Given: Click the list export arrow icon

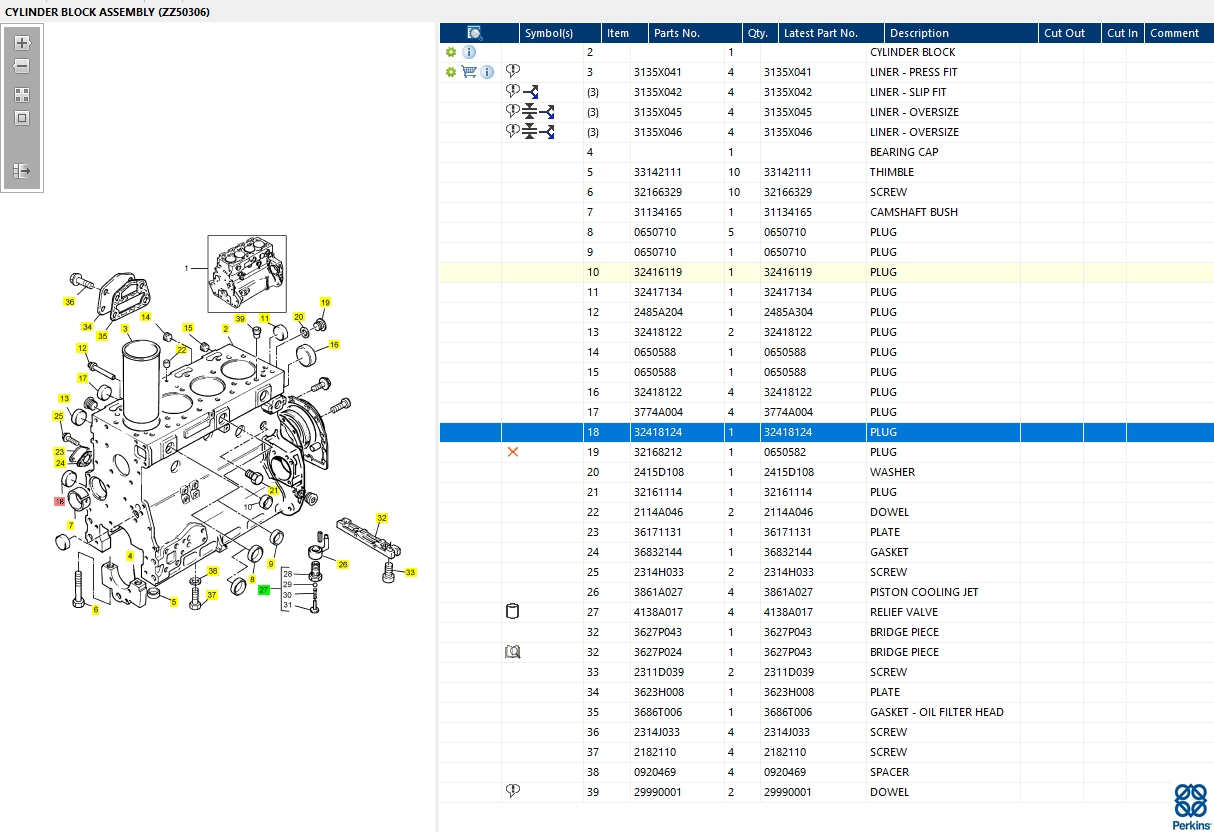Looking at the screenshot, I should click(22, 171).
